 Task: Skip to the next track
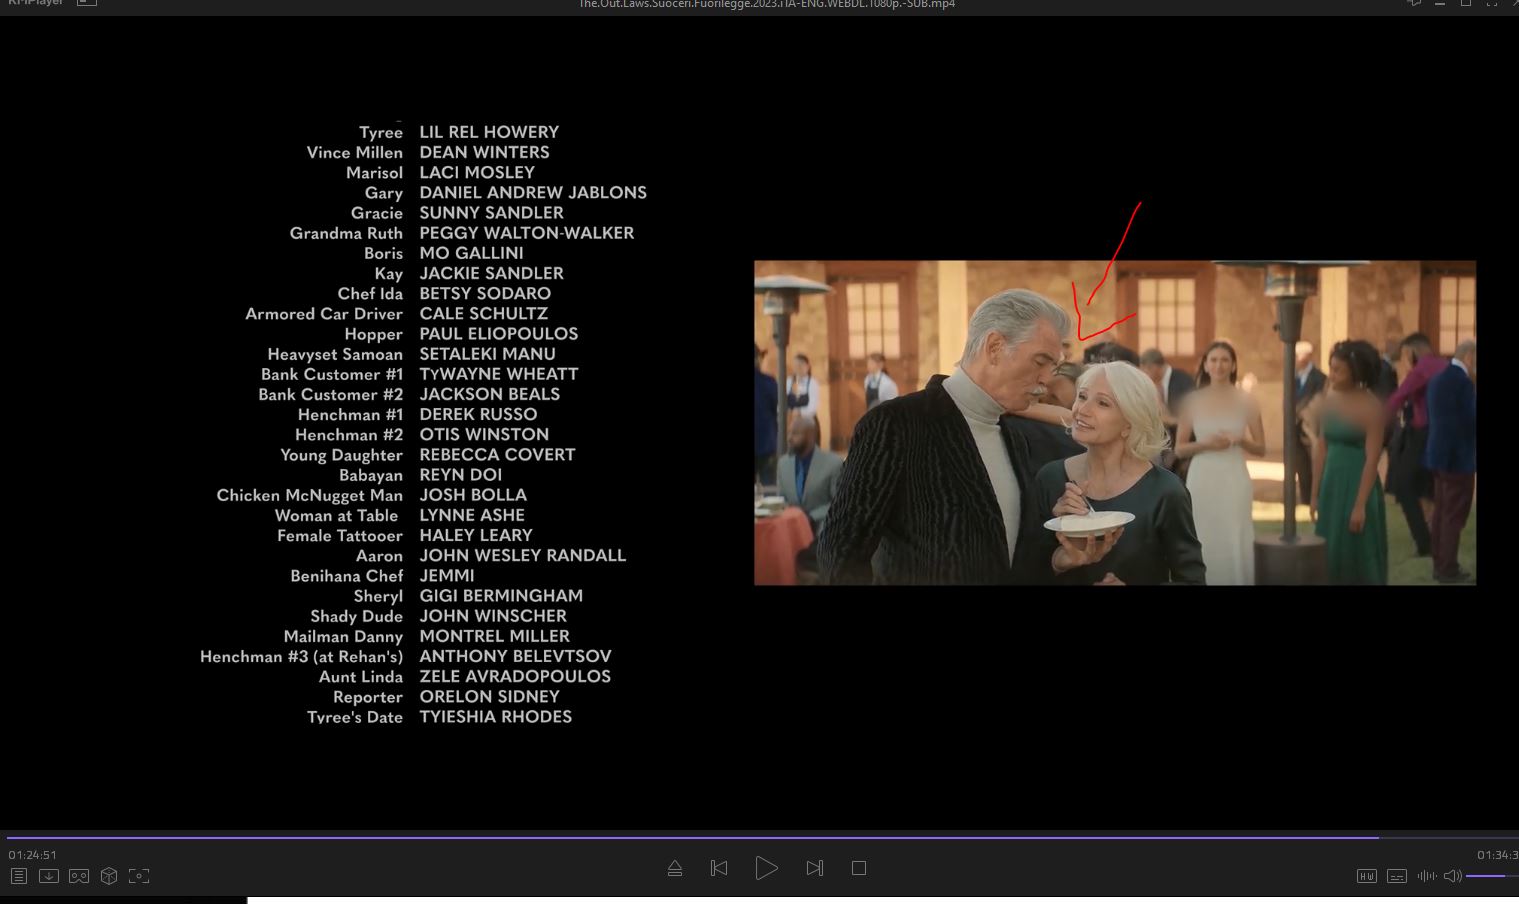pyautogui.click(x=815, y=868)
